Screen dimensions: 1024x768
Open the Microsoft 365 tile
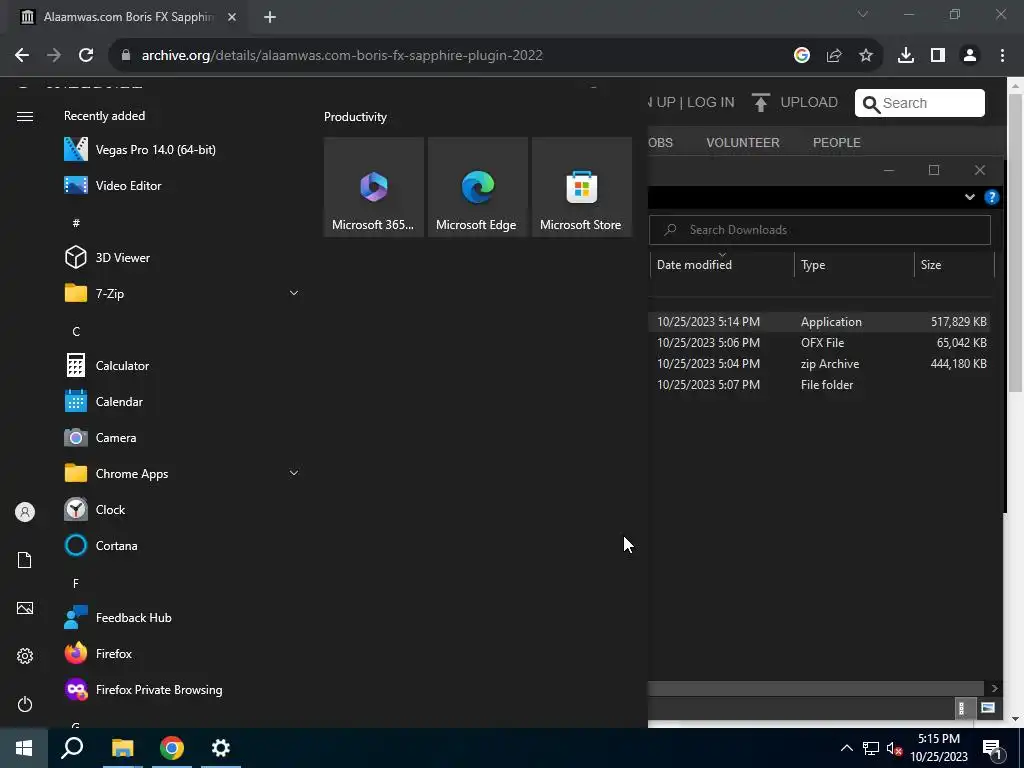(374, 187)
